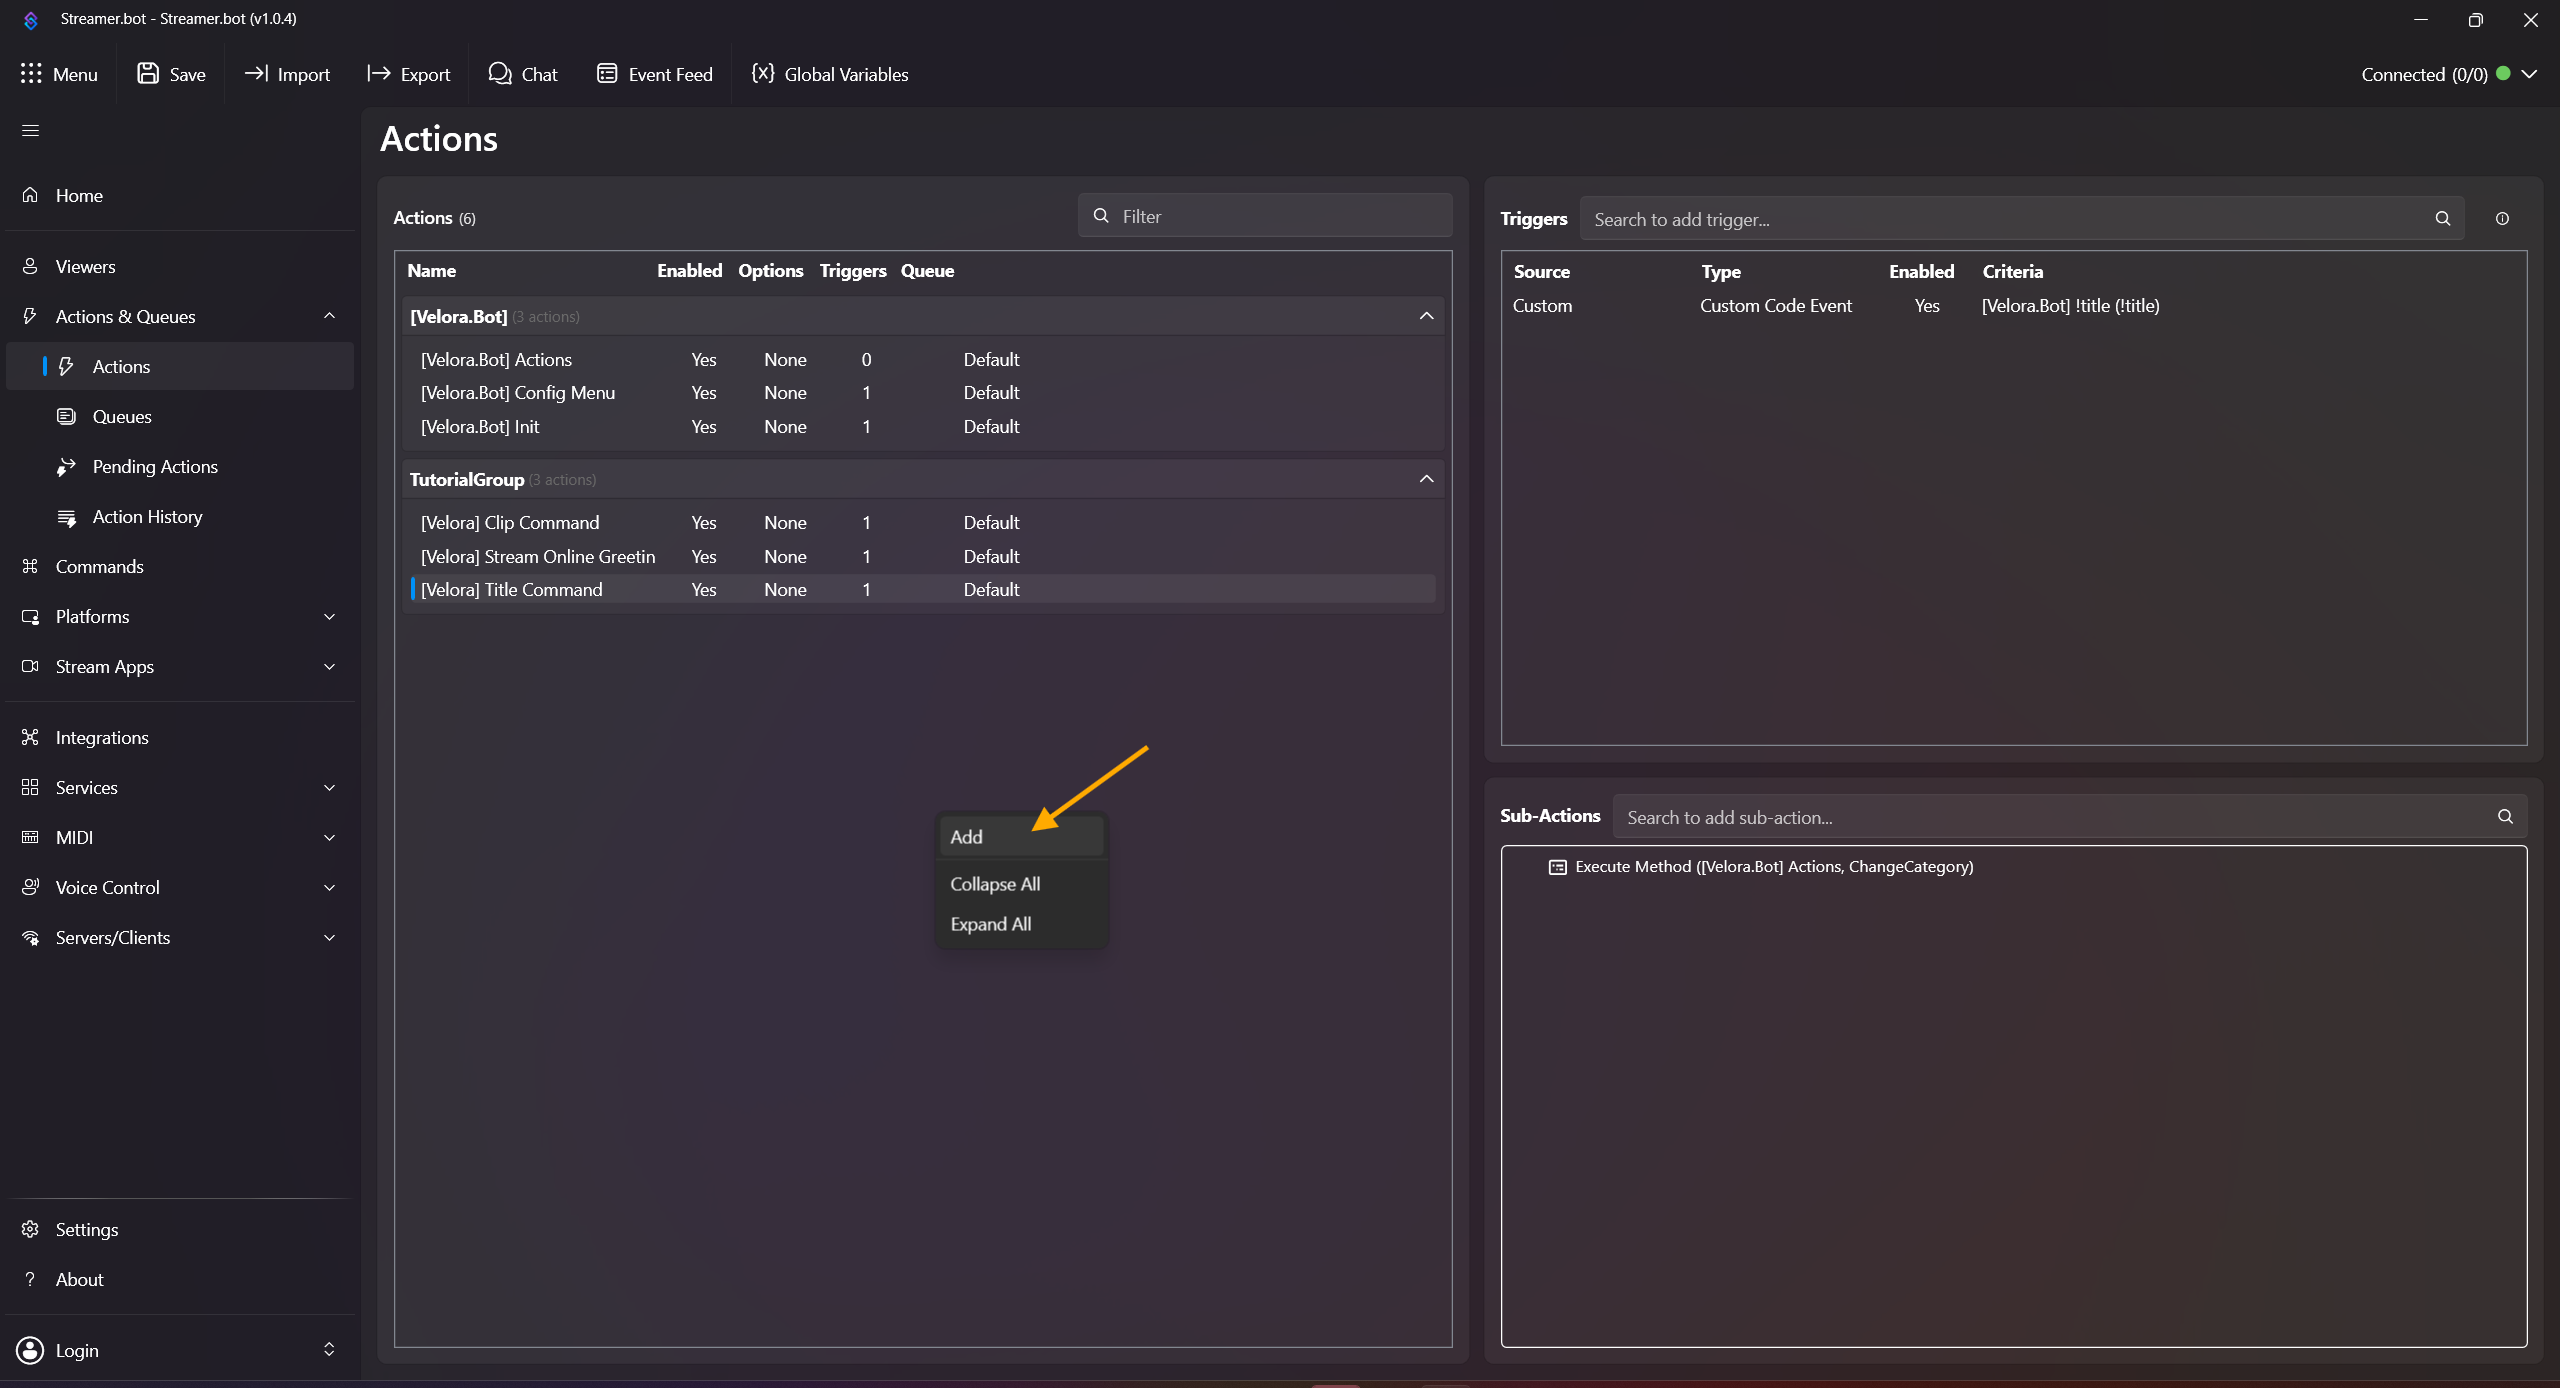
Task: Click Expand All in the context menu
Action: point(991,924)
